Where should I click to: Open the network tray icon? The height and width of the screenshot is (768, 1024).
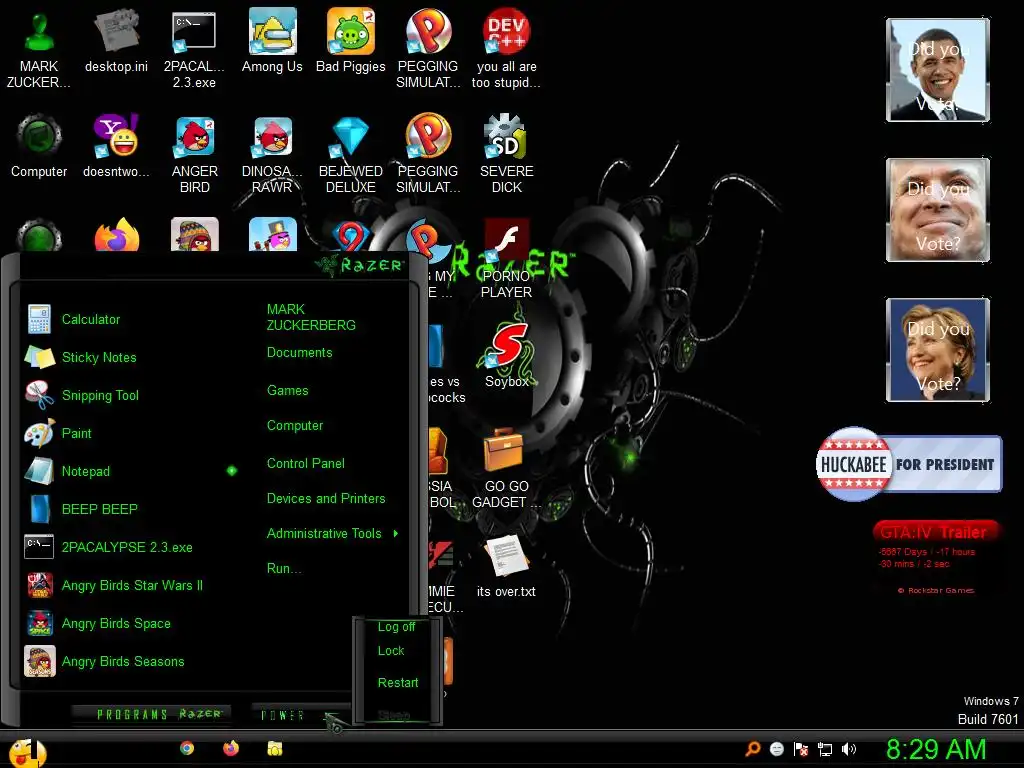point(825,750)
